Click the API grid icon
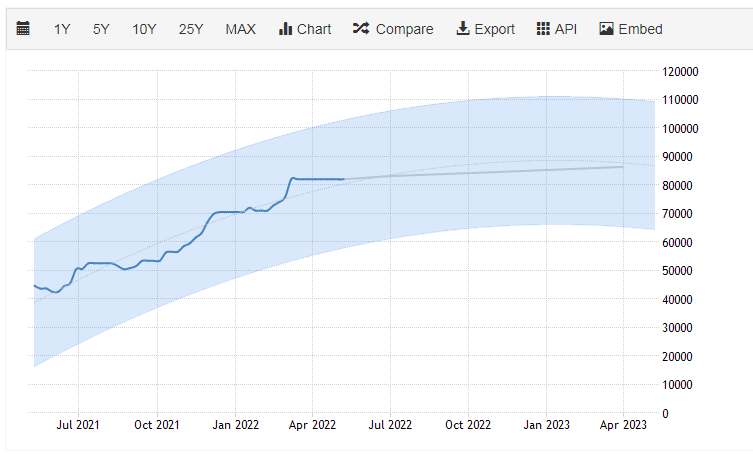This screenshot has height=455, width=753. (x=543, y=29)
